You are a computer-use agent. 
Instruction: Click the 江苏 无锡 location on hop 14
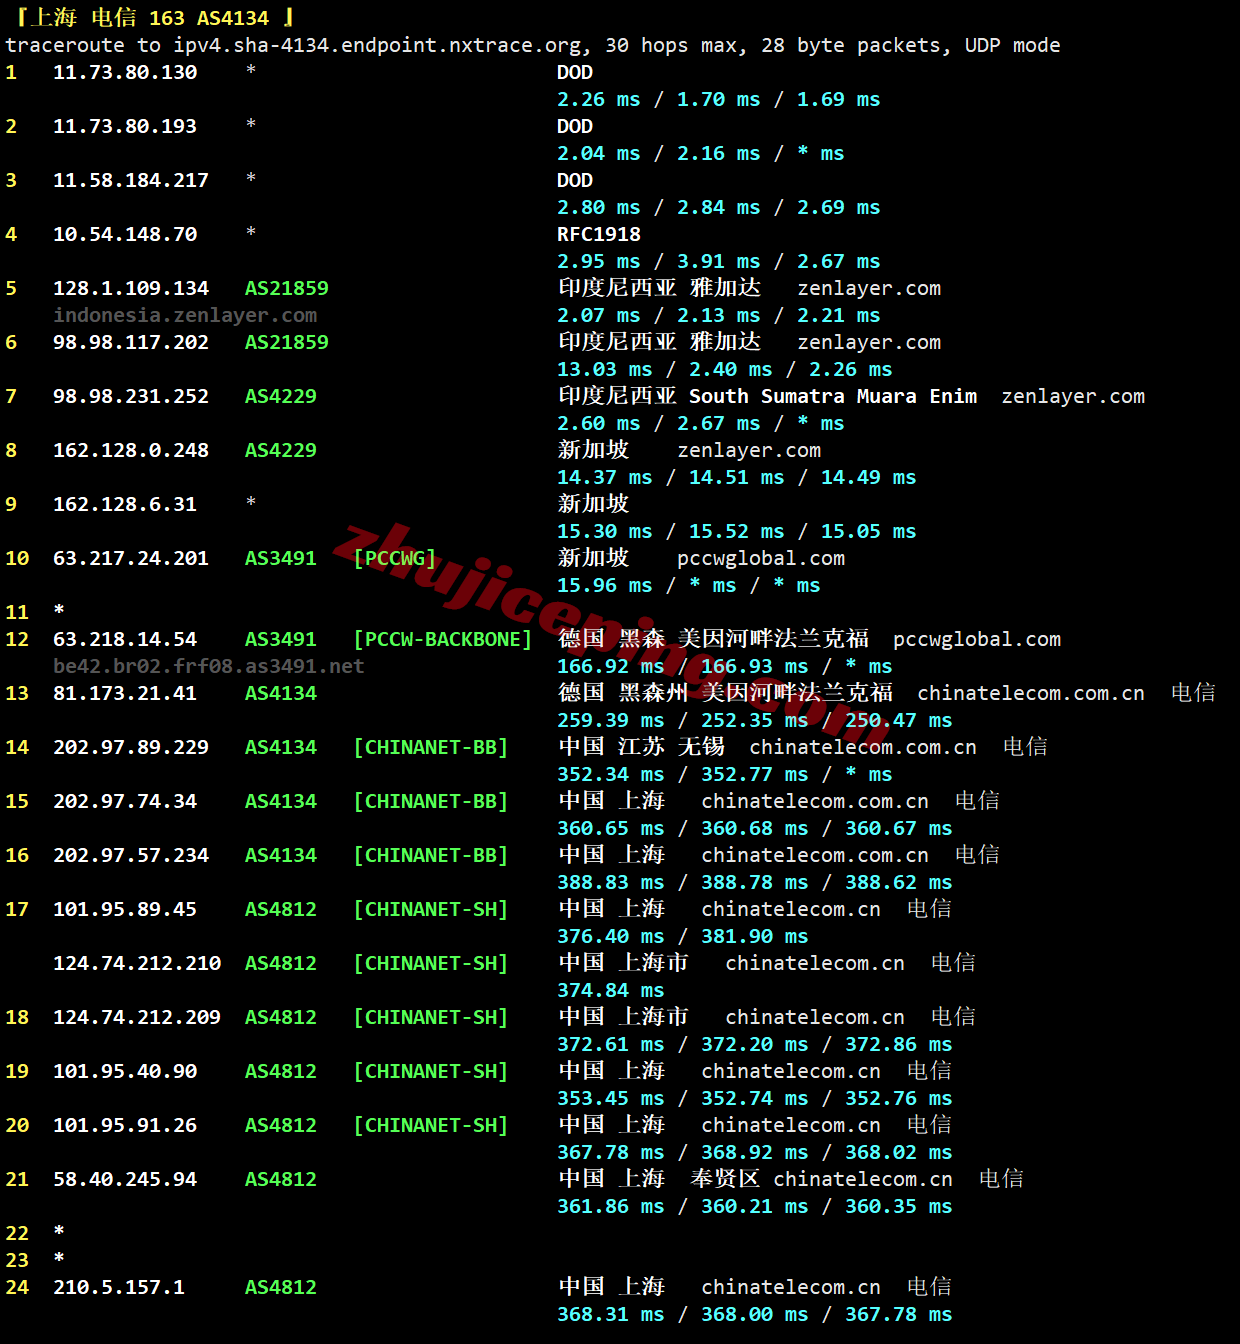pos(671,747)
